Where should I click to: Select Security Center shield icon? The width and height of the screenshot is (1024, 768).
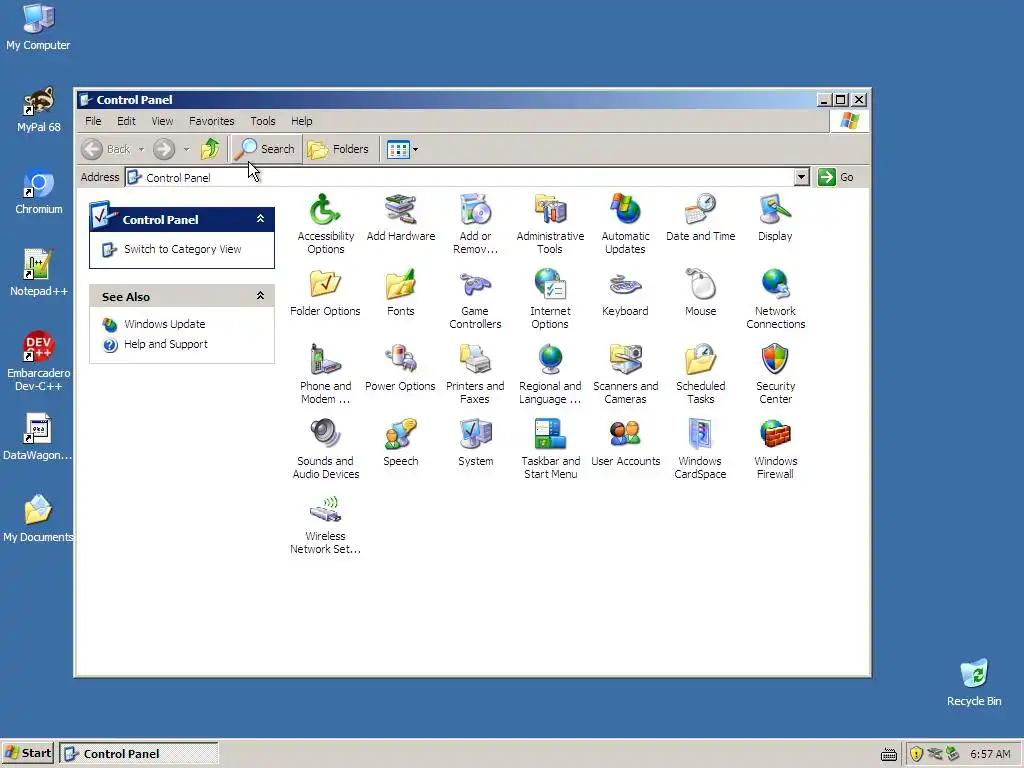coord(775,374)
